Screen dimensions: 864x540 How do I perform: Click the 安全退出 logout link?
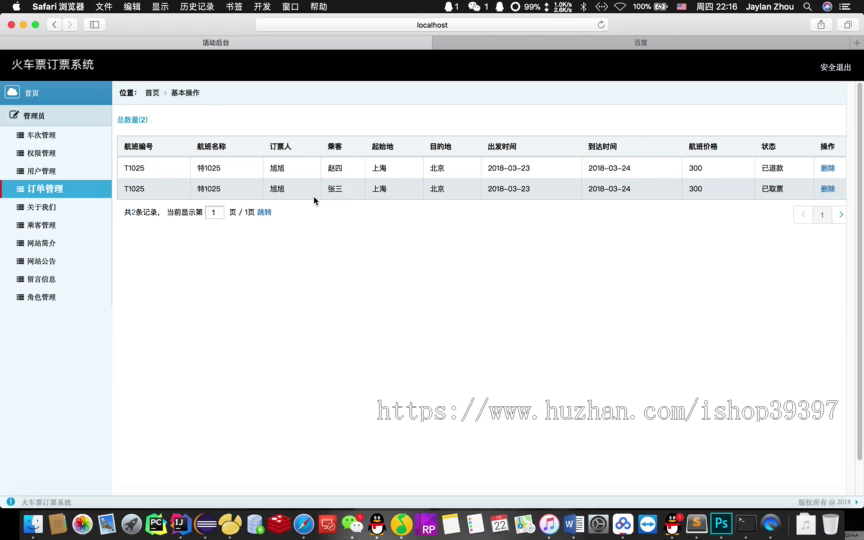(x=835, y=67)
